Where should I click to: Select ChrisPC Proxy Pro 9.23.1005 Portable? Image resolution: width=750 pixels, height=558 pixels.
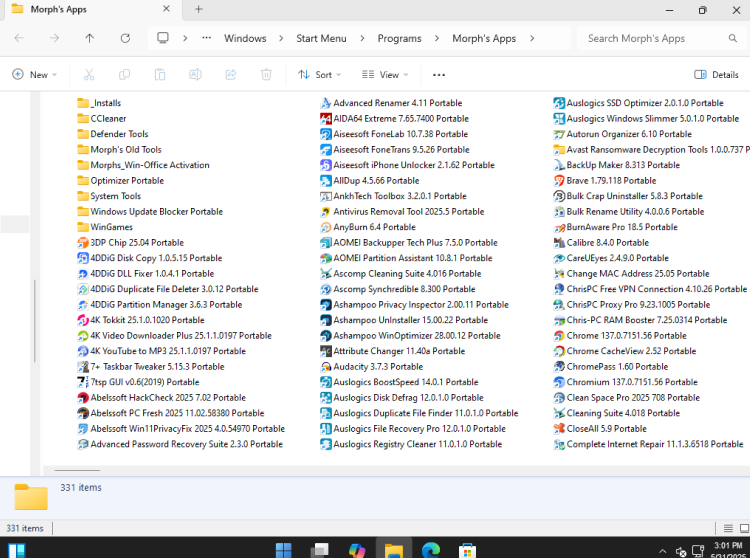point(632,305)
